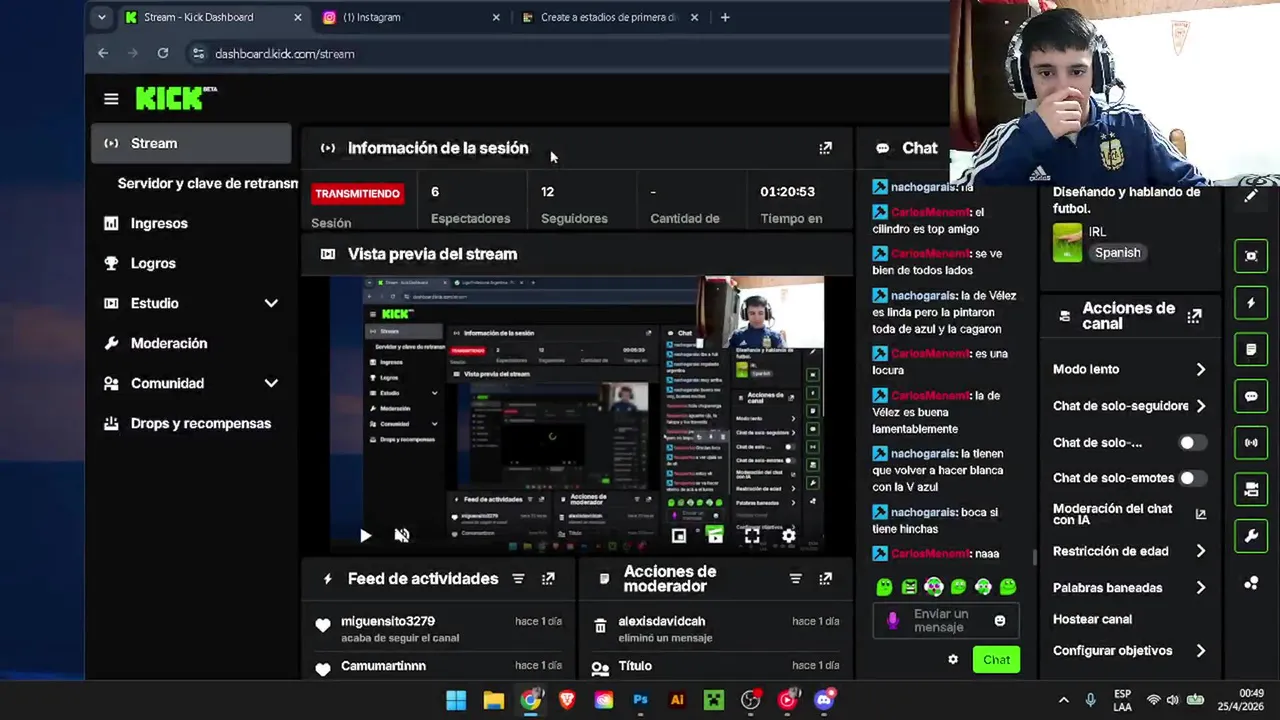Viewport: 1280px width, 720px height.
Task: Open Moderación page
Action: tap(191, 343)
